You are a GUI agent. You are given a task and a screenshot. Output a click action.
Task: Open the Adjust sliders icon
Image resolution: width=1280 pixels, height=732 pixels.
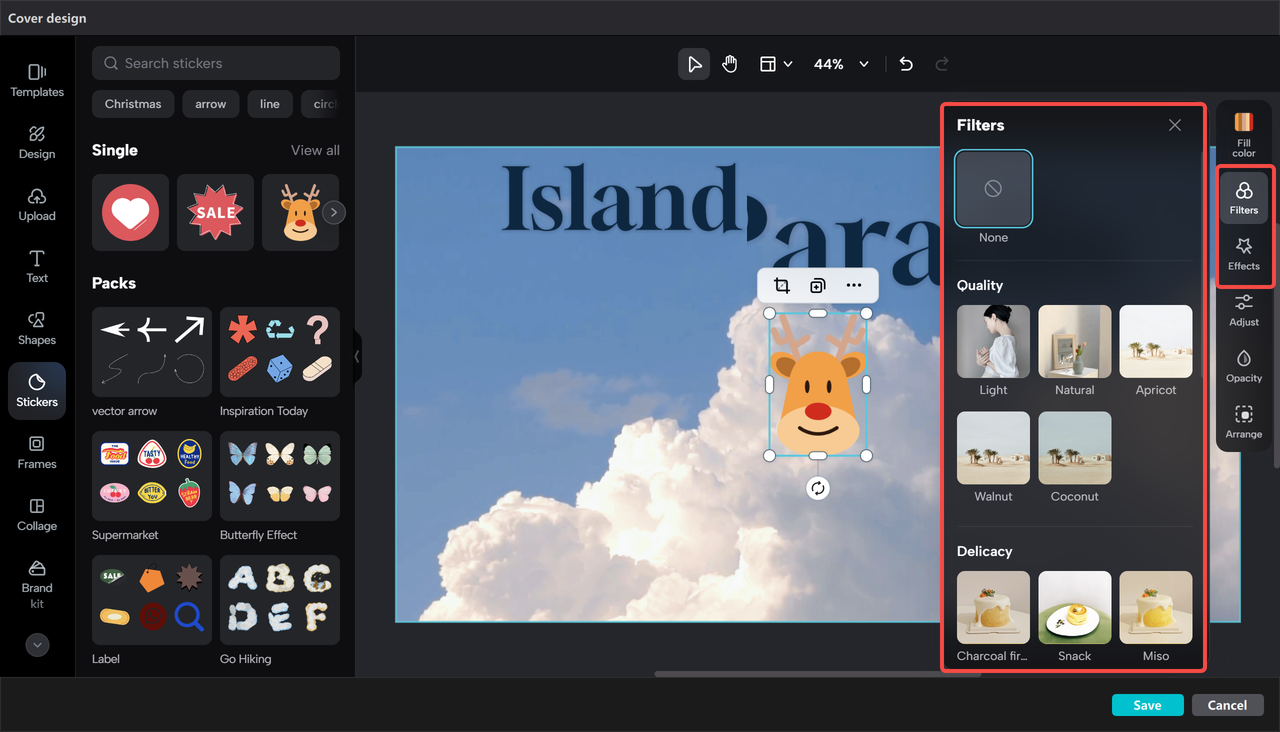pos(1244,310)
